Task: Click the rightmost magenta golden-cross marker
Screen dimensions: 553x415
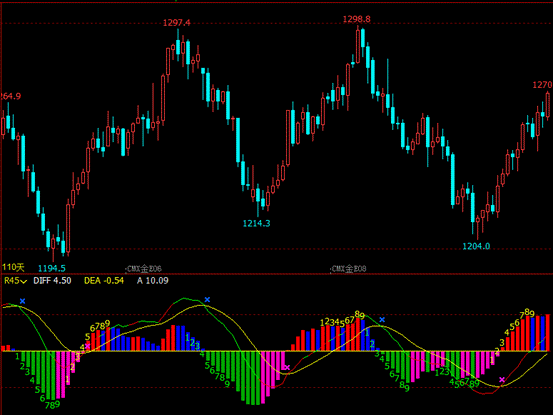Action: point(502,380)
